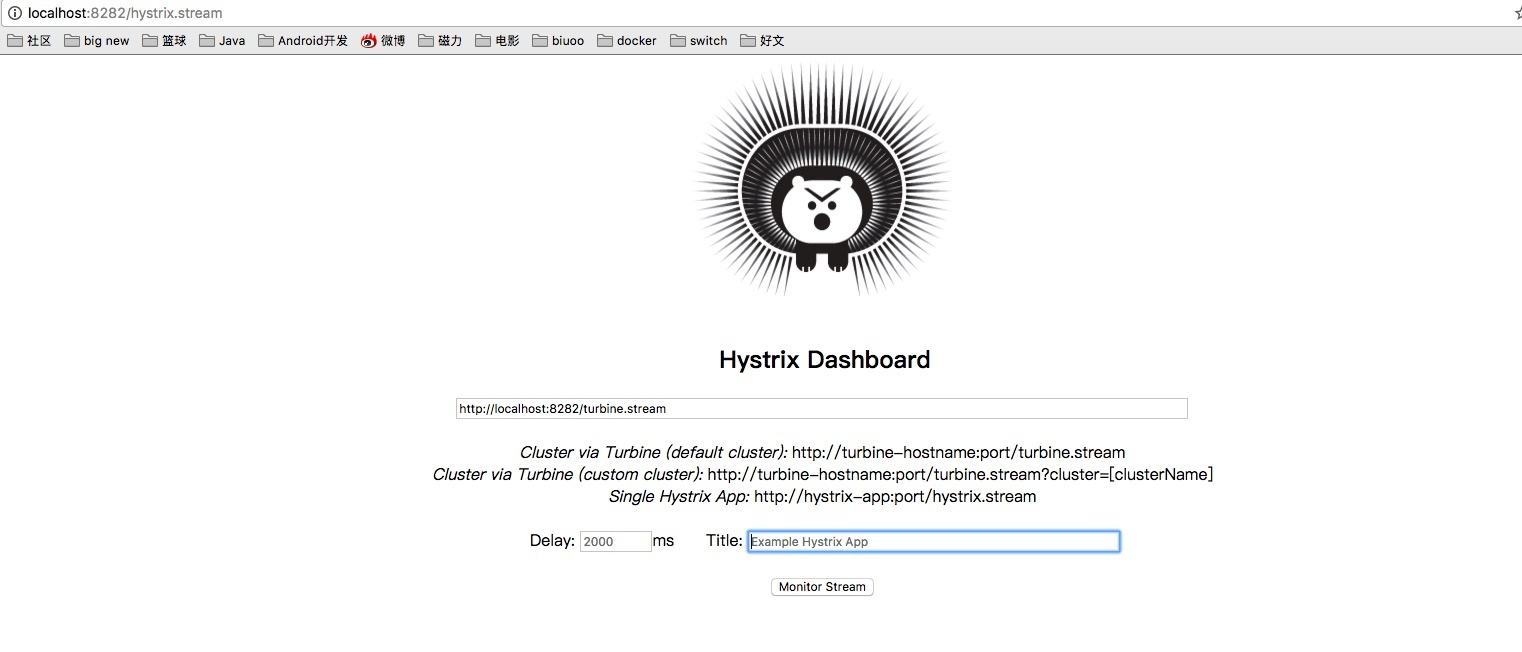1522x652 pixels.
Task: Open the docker bookmark folder
Action: click(x=627, y=41)
